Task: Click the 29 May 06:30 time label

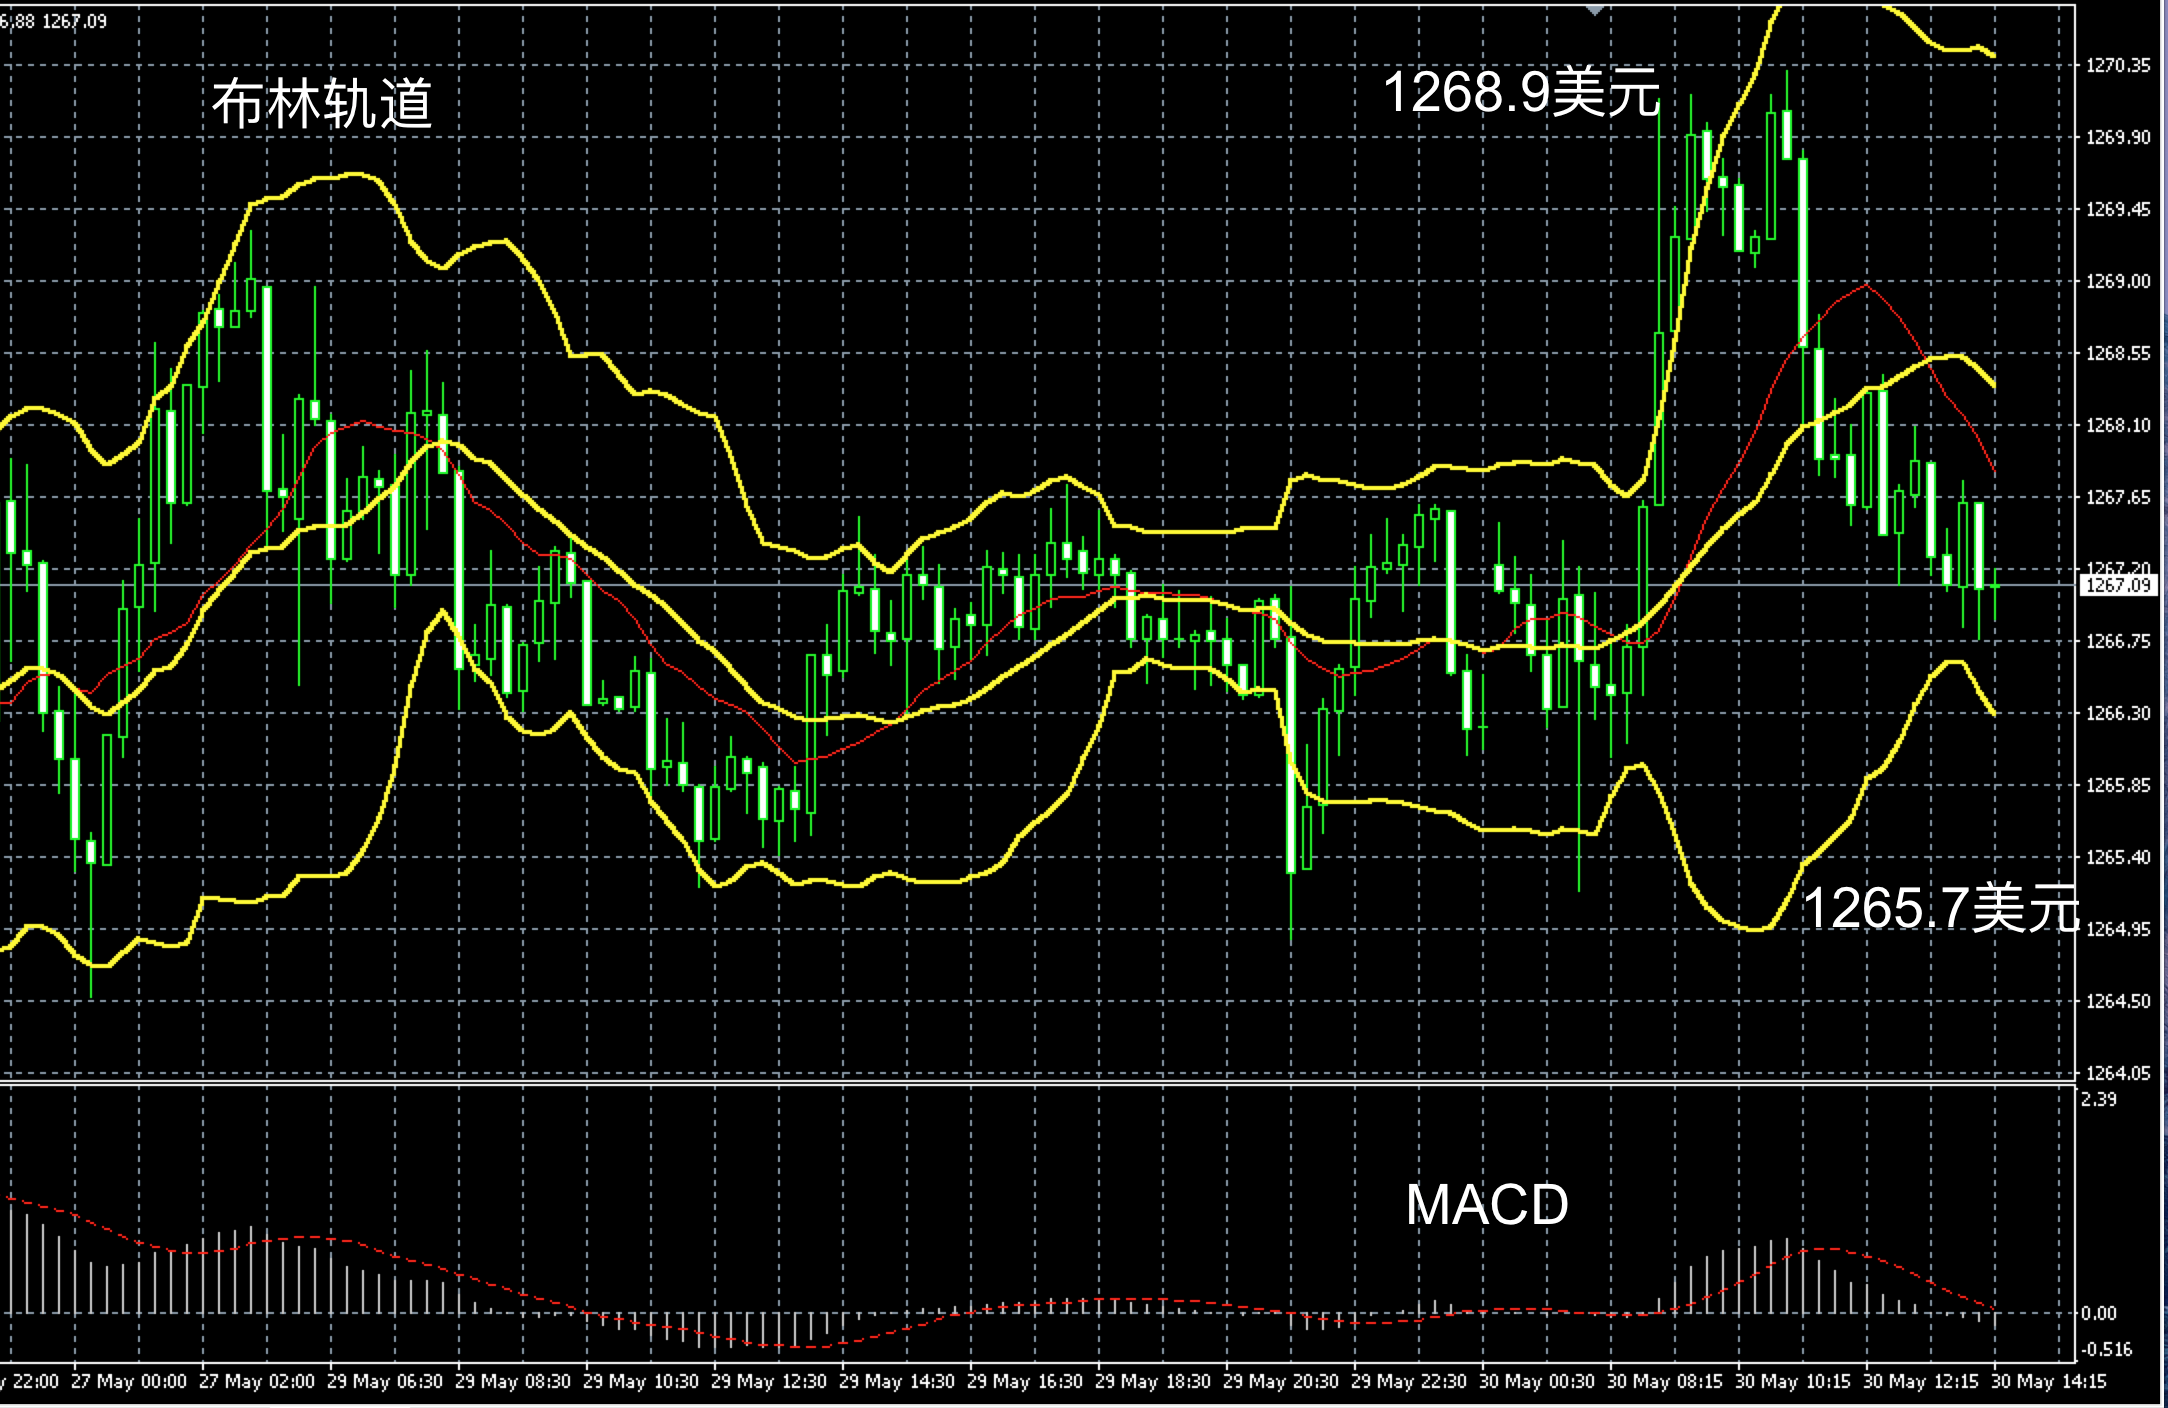Action: point(385,1381)
